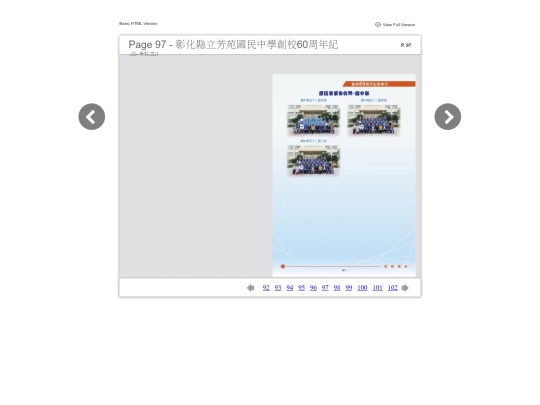Jump to page 92 link
Screen dimensions: 540x405
[x=266, y=288]
